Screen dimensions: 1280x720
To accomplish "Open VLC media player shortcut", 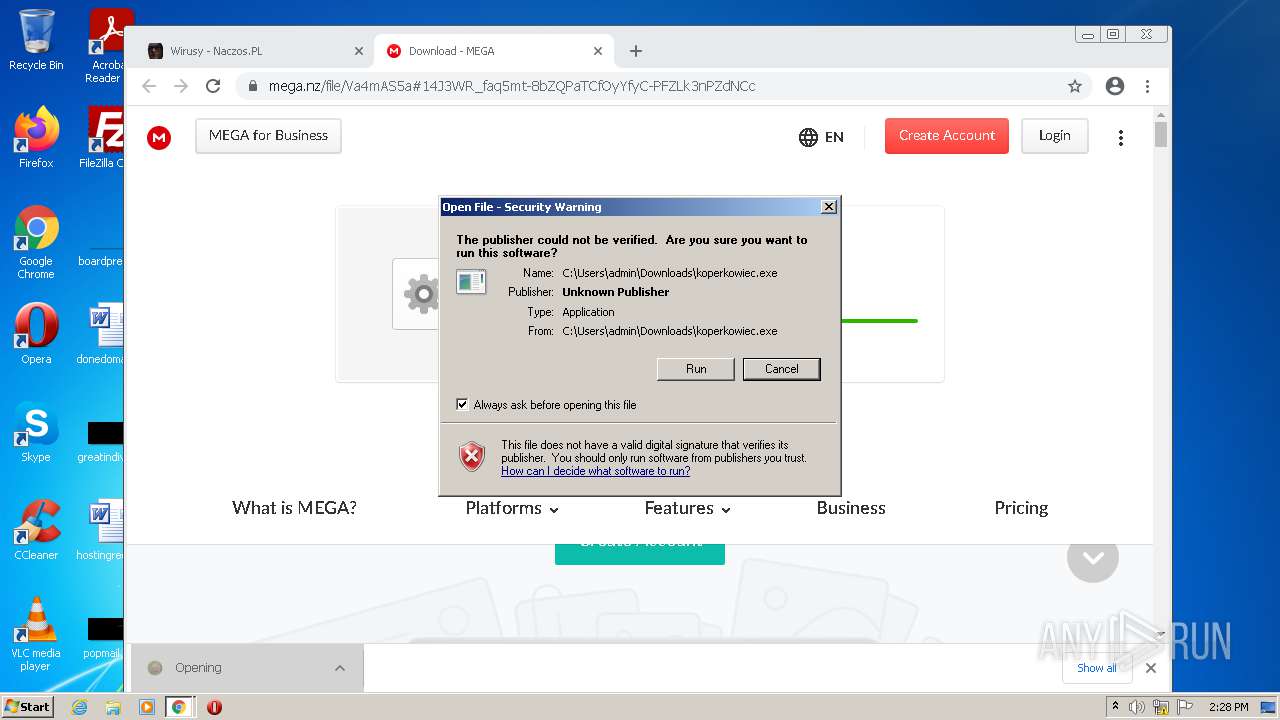I will tap(36, 634).
